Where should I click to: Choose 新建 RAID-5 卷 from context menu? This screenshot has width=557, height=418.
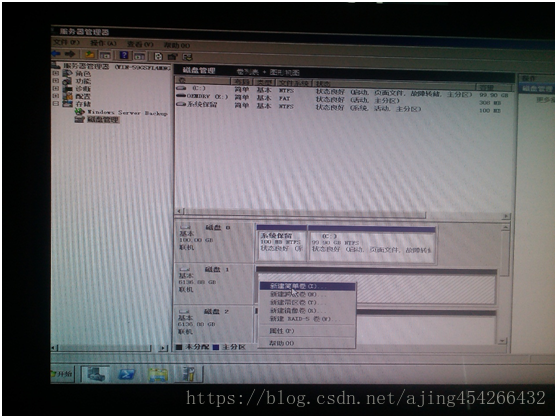click(x=307, y=319)
